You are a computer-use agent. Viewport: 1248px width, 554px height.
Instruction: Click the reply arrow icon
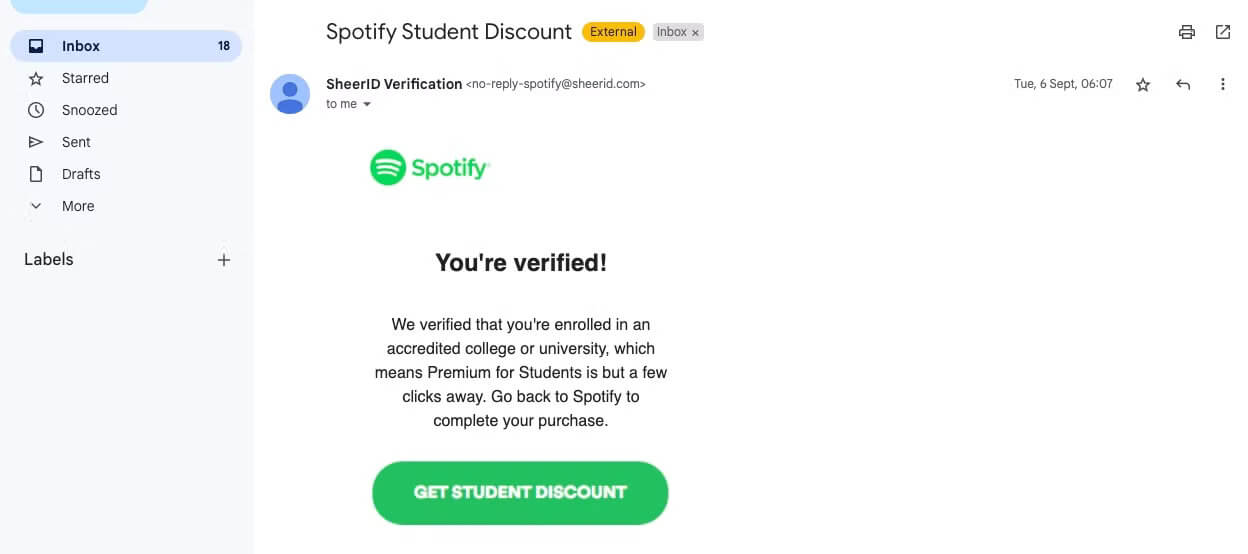point(1183,85)
